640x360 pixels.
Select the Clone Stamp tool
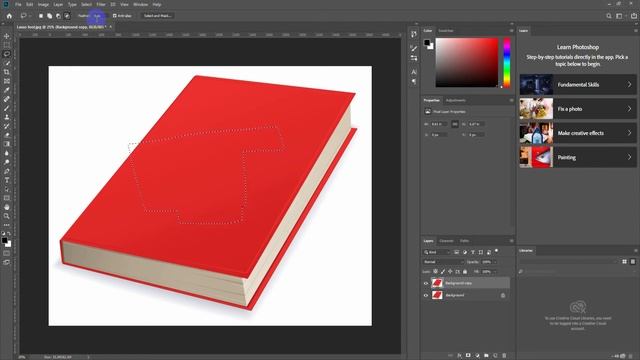coord(7,117)
